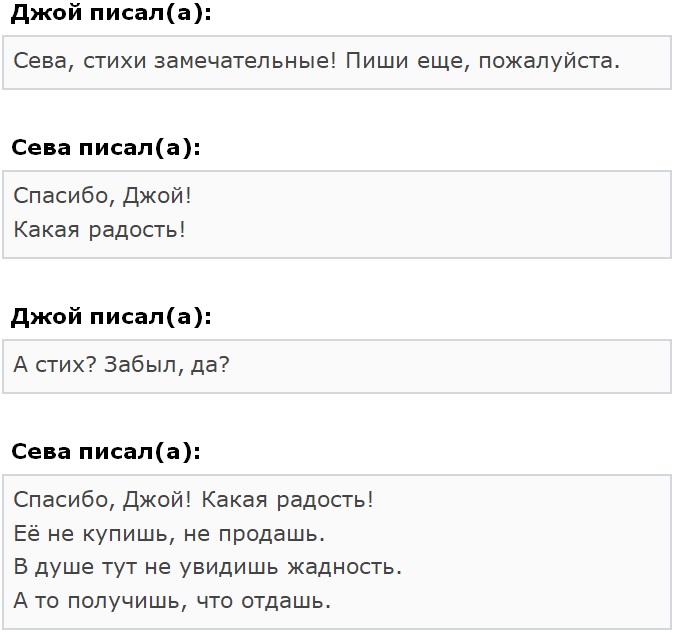Click the word 'стих?' in third quote
Viewport: 674px width, 632px height.
coord(66,365)
